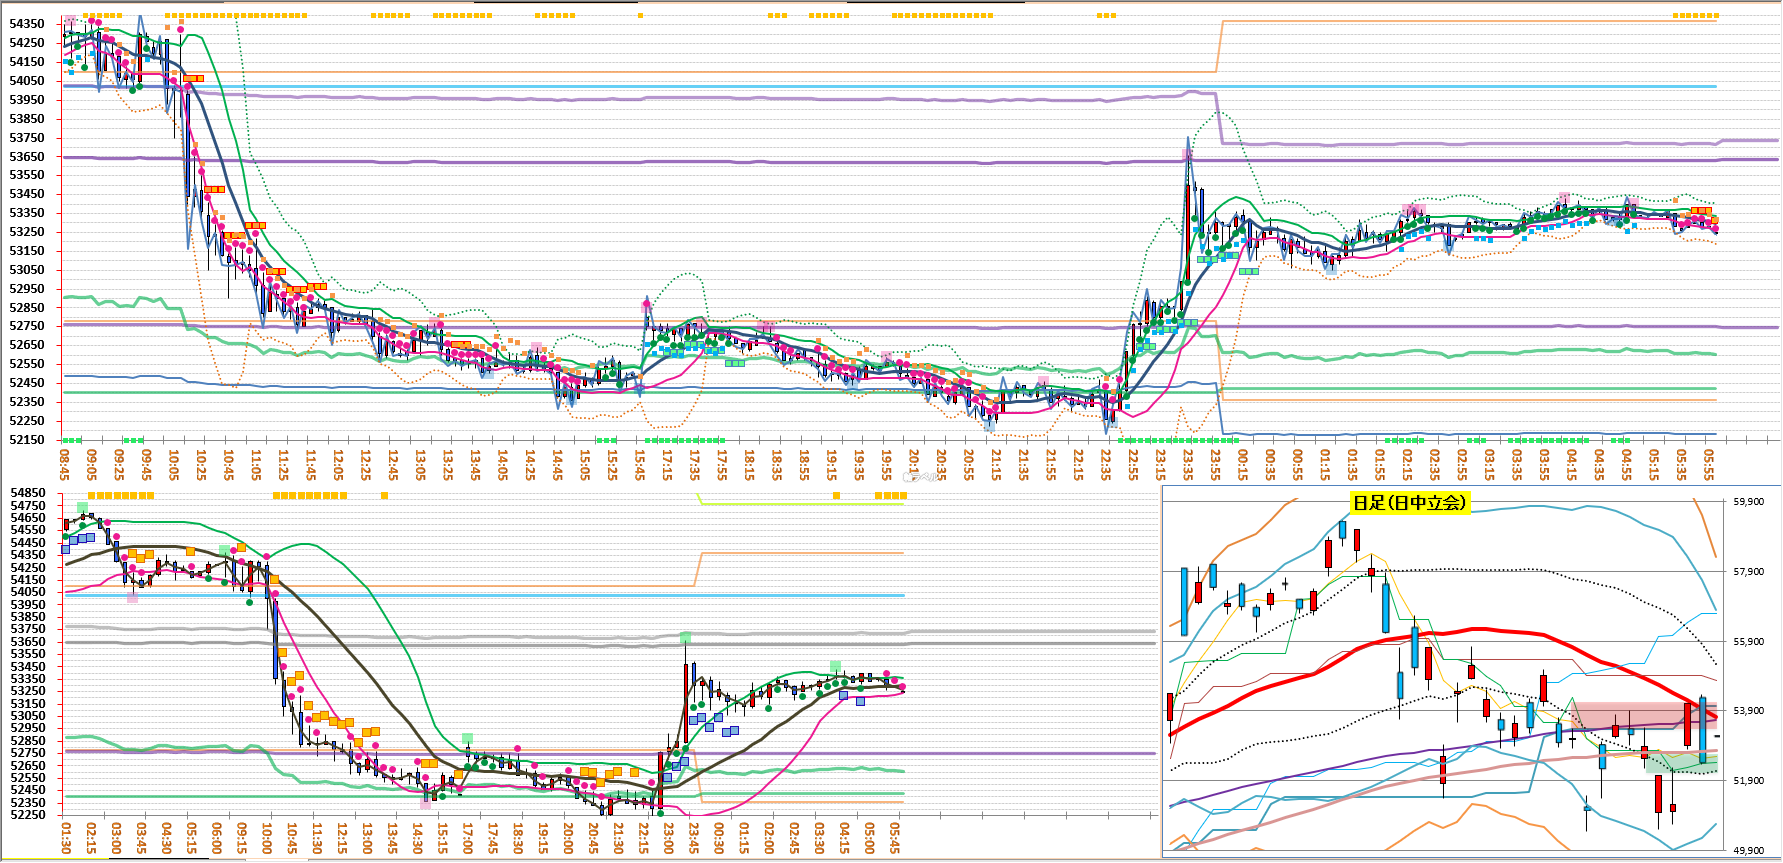
Task: Click the 52250 price label on lower-left chart
Action: 28,815
